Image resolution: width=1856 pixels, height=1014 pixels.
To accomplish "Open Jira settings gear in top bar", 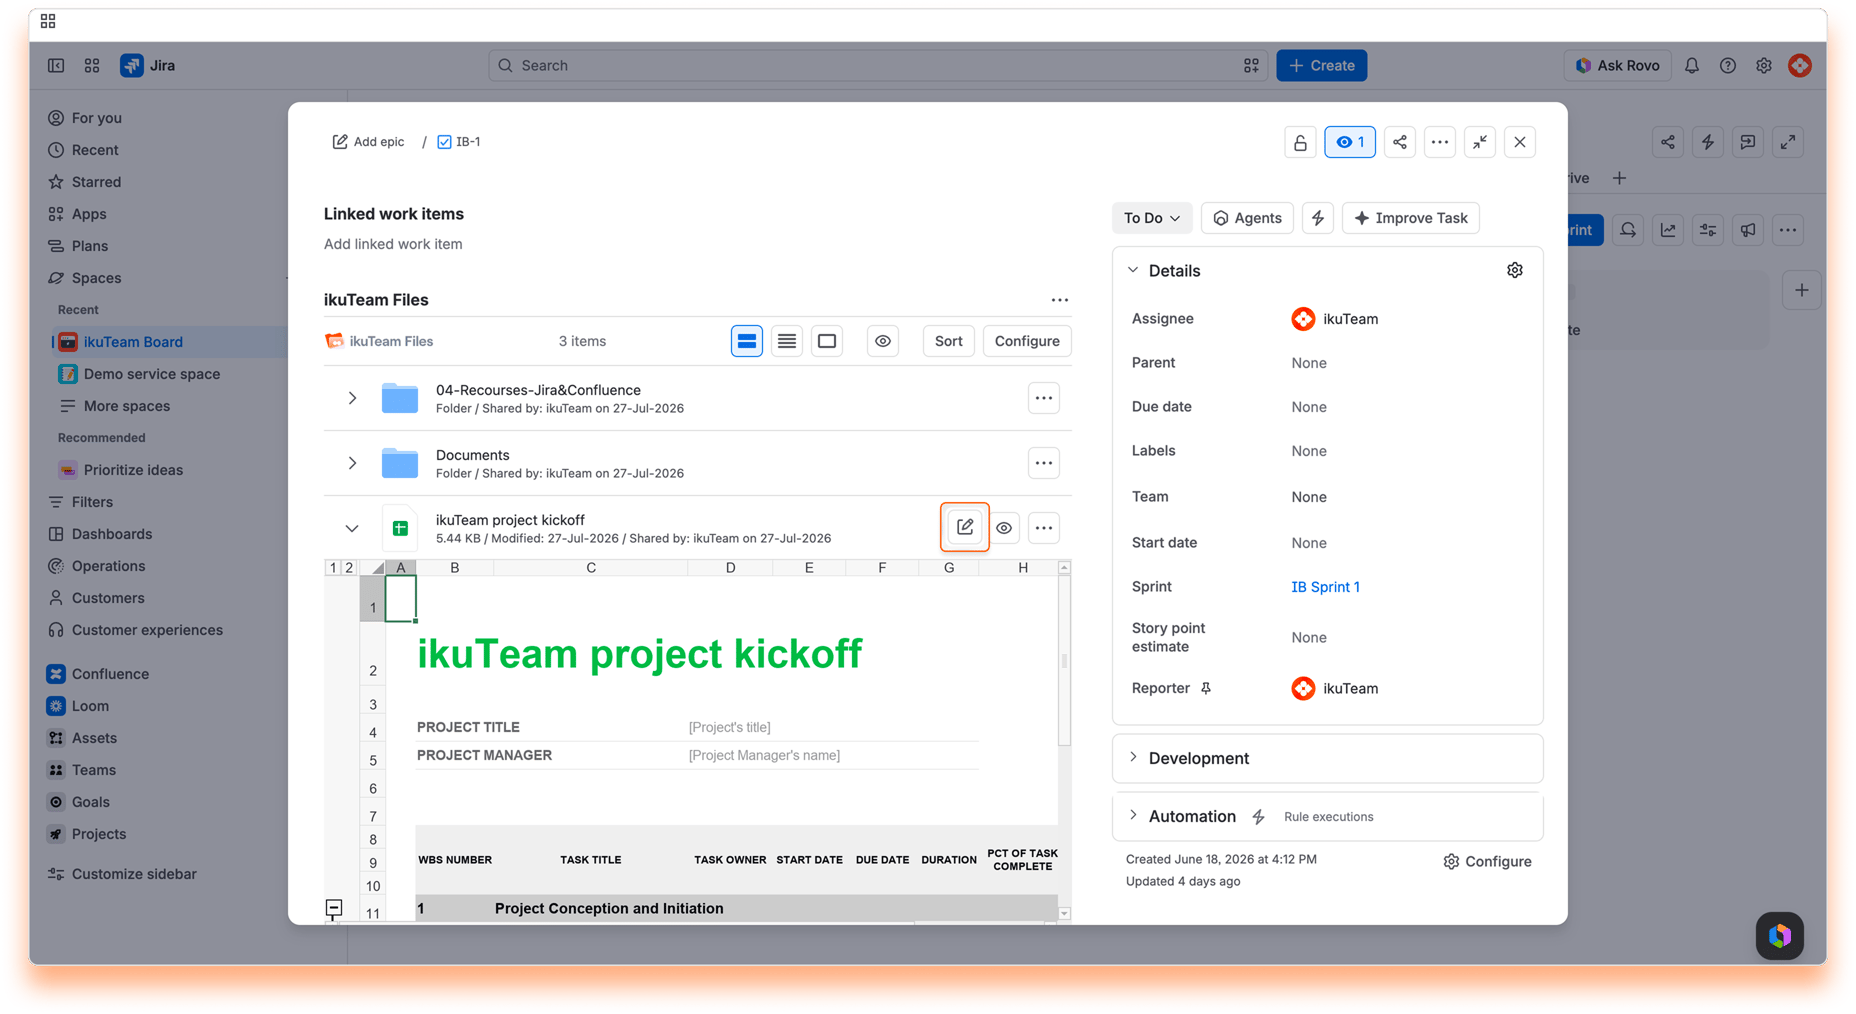I will tap(1763, 65).
